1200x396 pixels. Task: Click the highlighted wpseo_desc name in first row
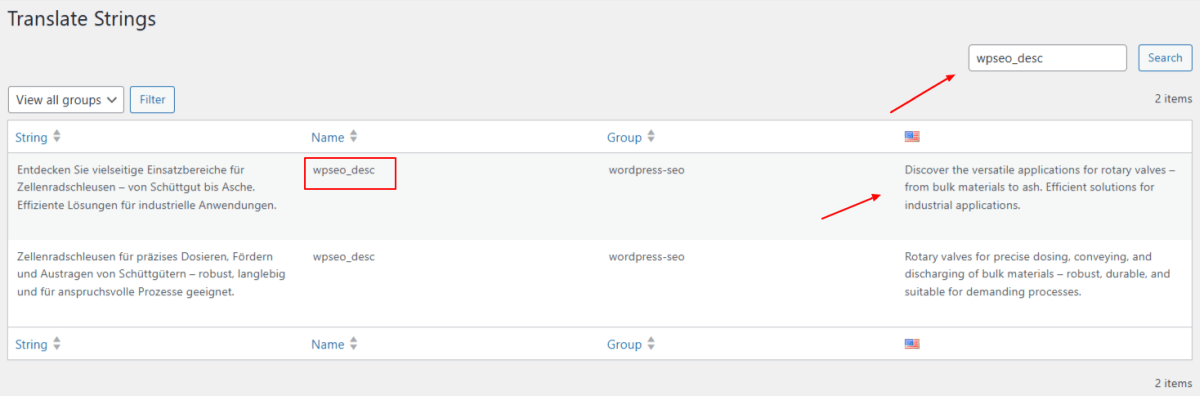344,170
